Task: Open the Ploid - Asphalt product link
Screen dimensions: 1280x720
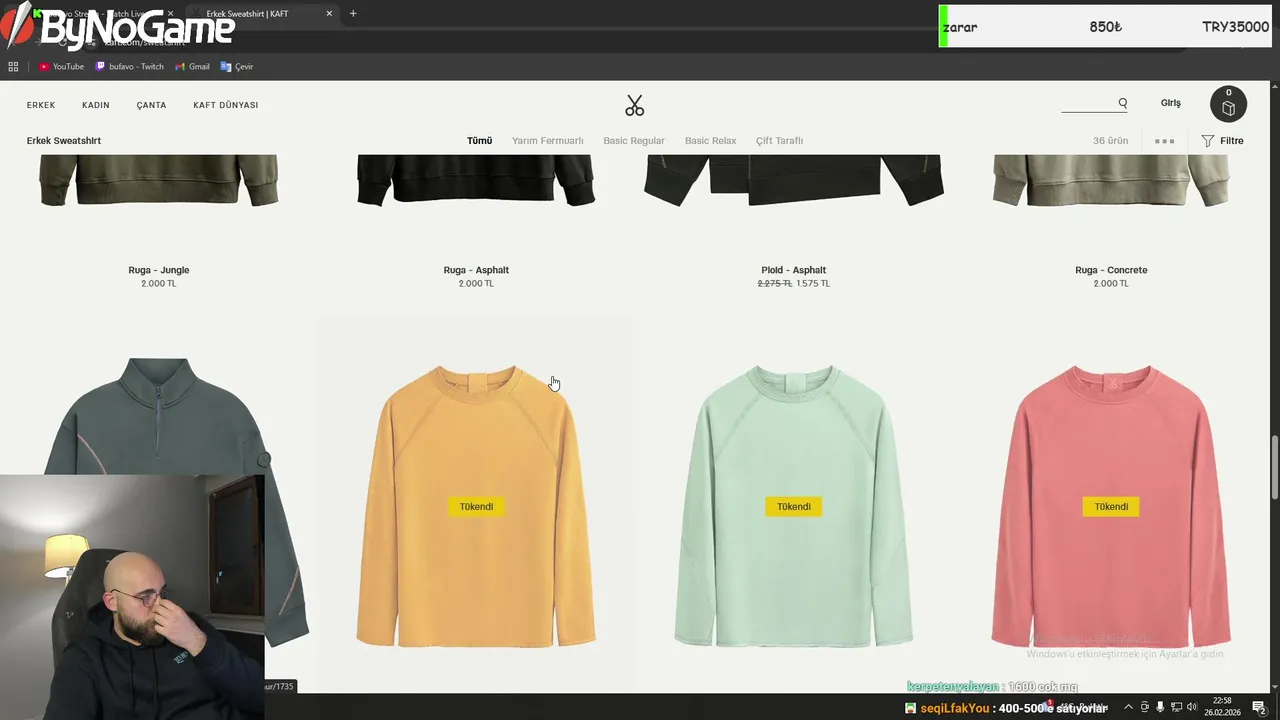Action: (793, 270)
